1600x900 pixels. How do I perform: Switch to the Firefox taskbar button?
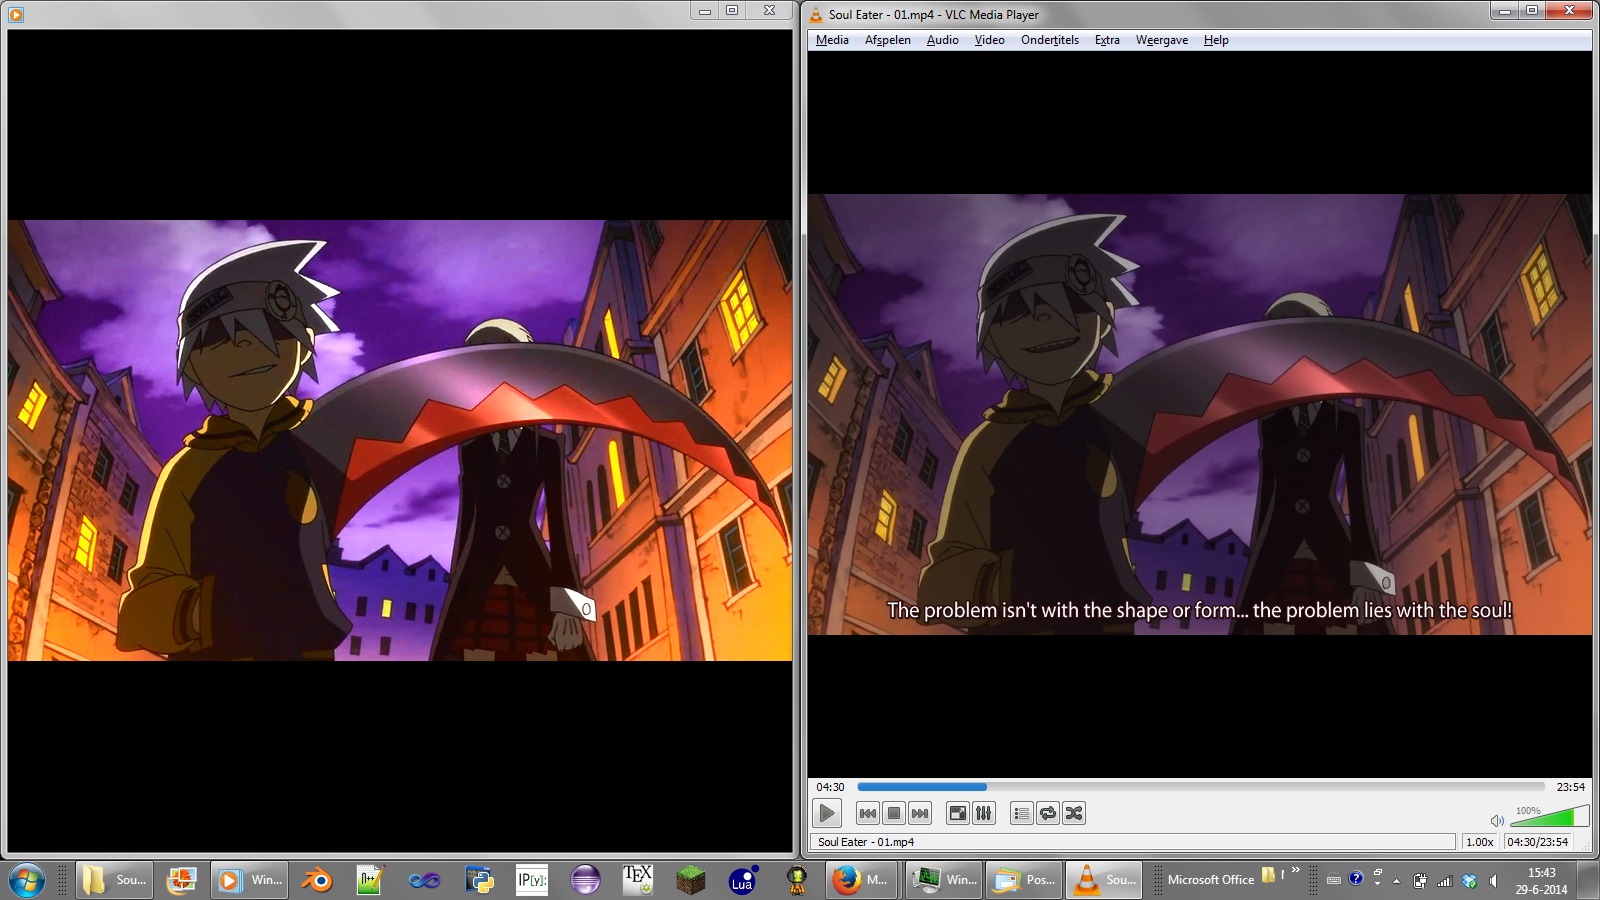click(860, 880)
